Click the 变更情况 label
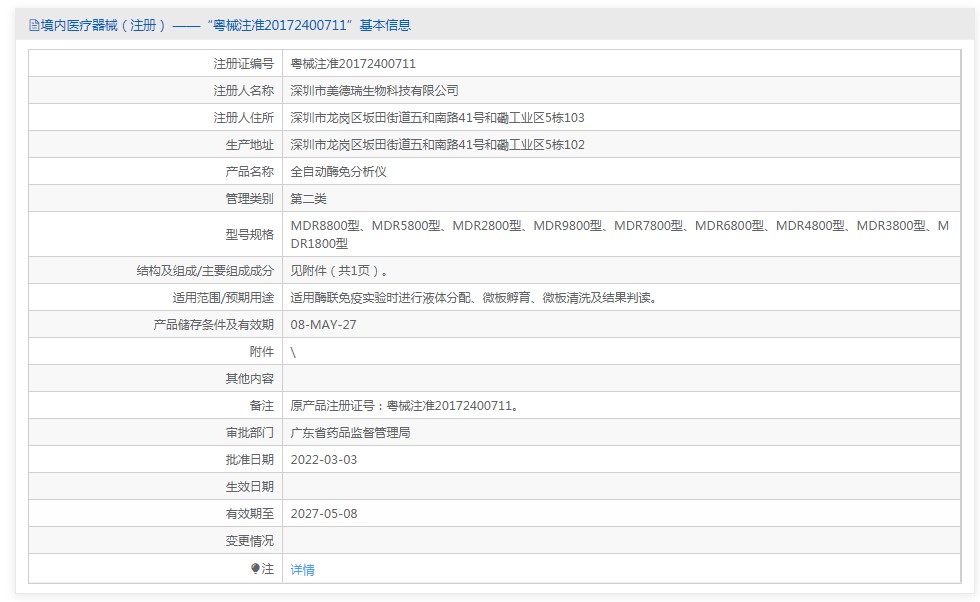 click(249, 541)
